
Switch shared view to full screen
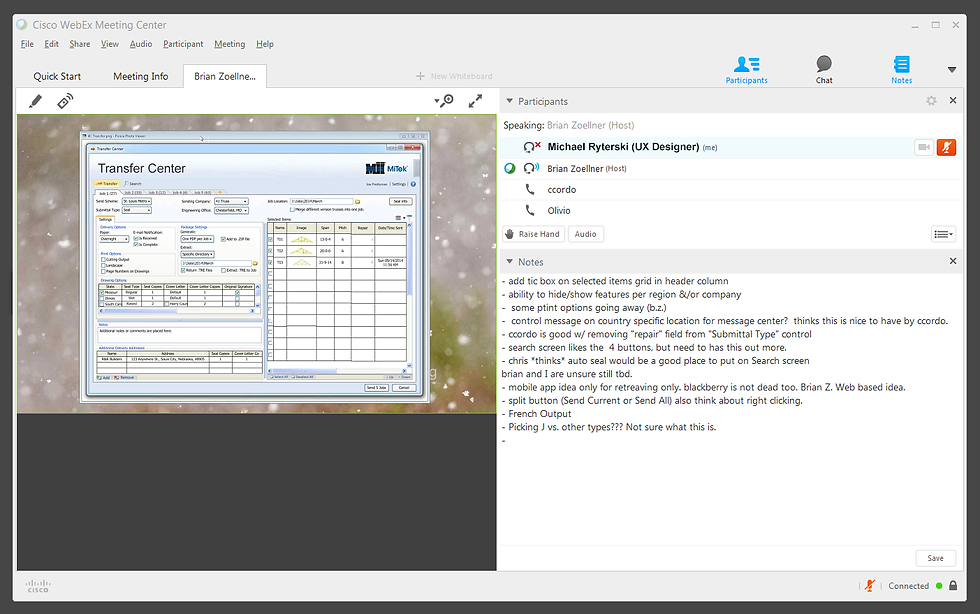(476, 101)
